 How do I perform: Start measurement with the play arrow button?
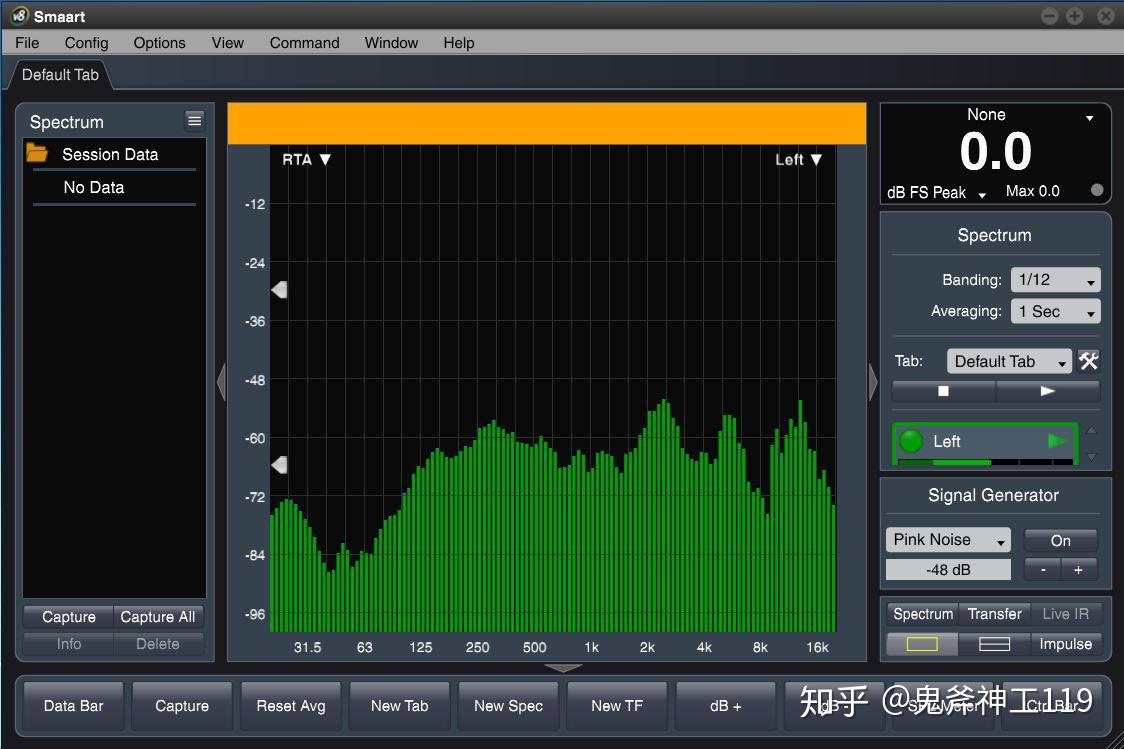[x=1047, y=391]
